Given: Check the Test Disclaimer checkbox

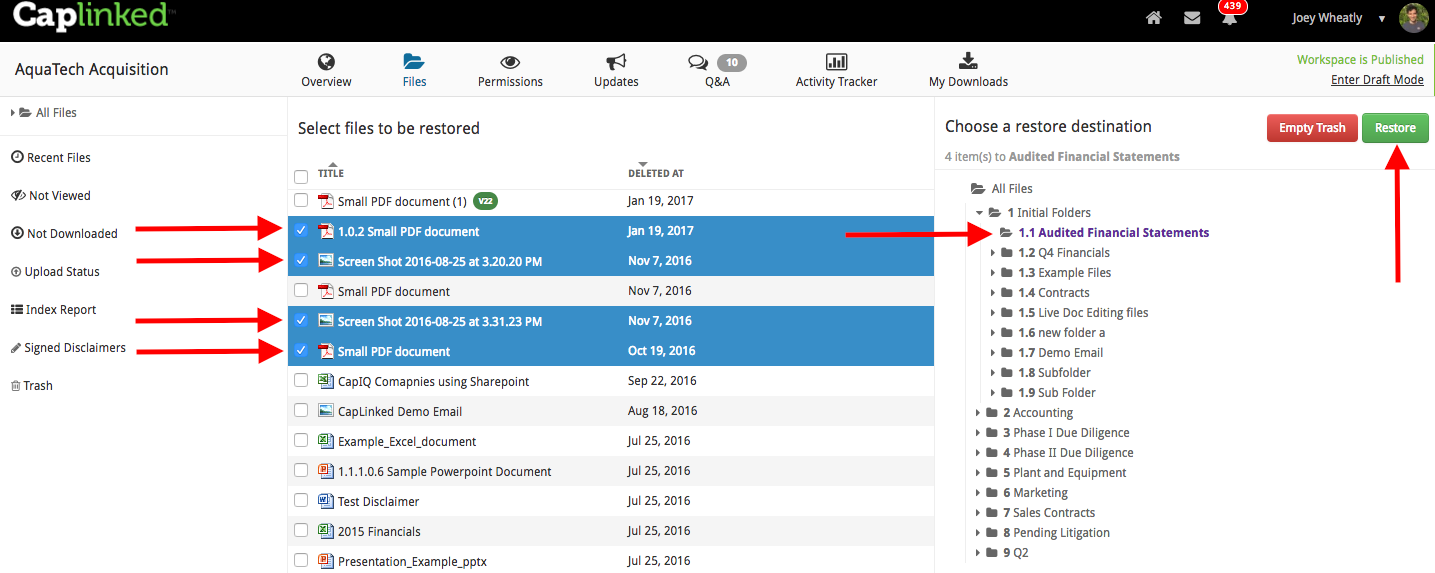Looking at the screenshot, I should 301,501.
